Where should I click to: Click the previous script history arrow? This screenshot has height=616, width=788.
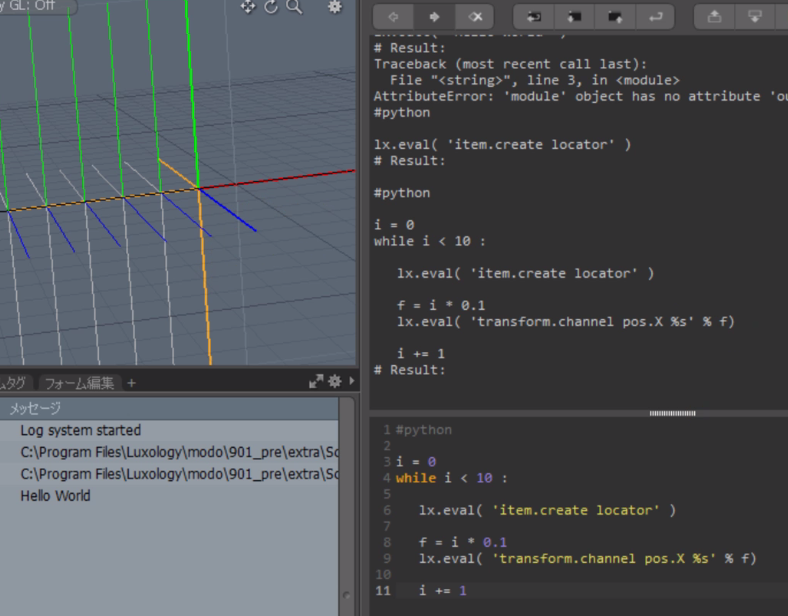(x=393, y=17)
